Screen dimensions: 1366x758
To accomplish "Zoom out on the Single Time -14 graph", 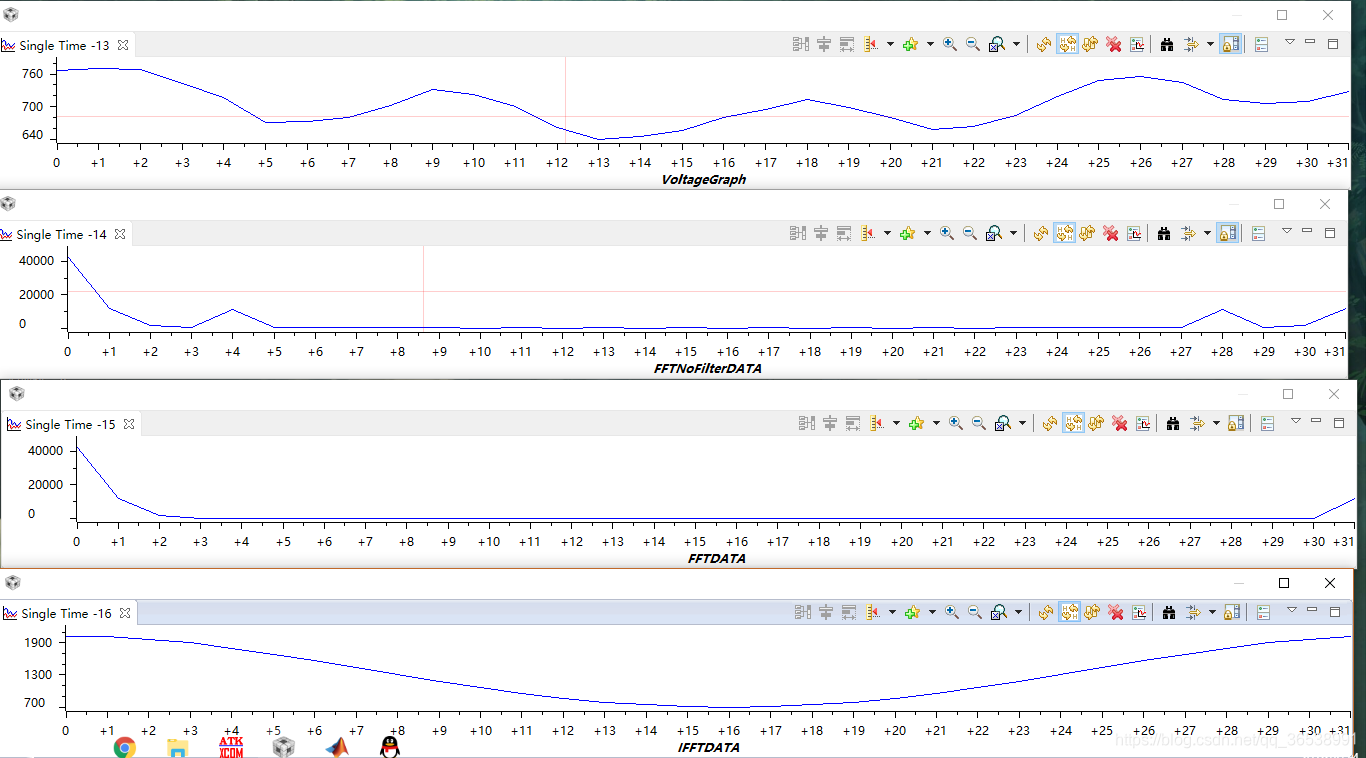I will click(969, 234).
